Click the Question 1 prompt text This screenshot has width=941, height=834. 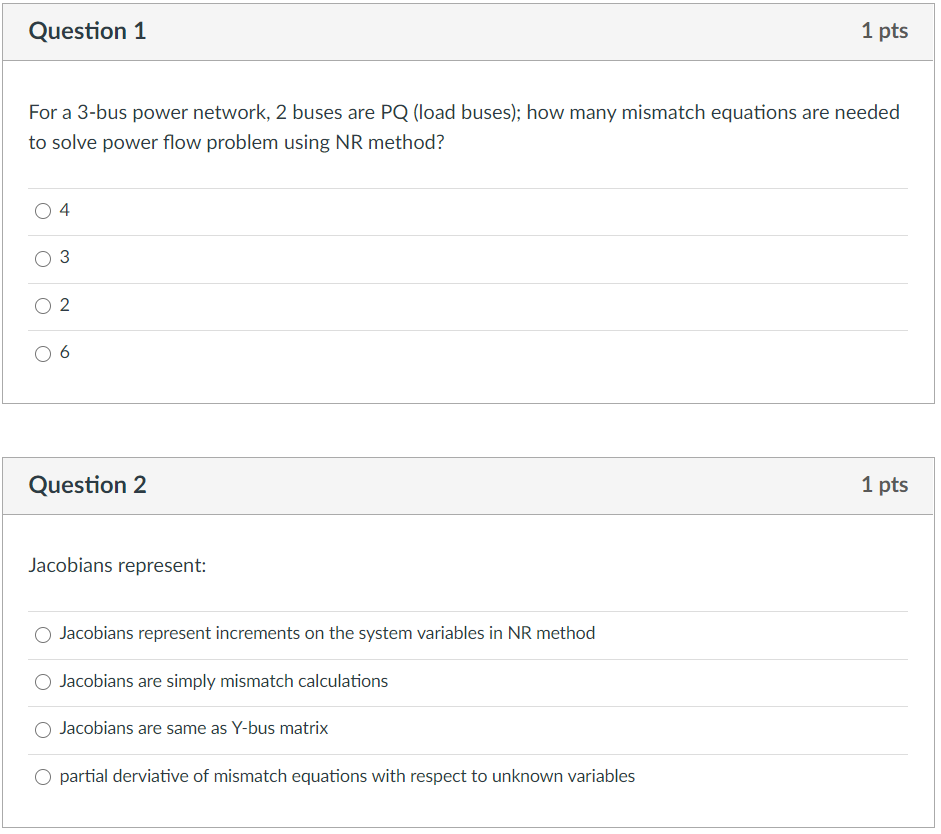463,127
